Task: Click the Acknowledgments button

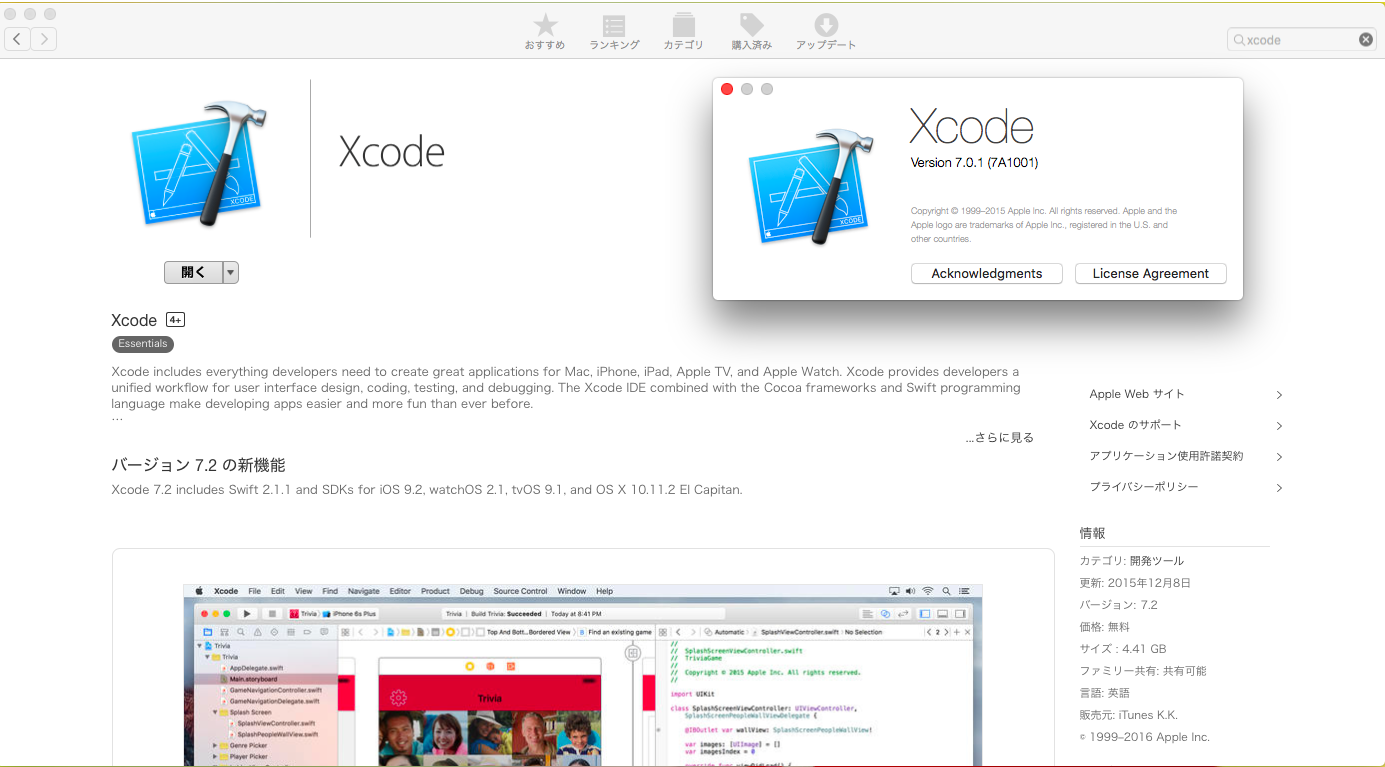Action: pyautogui.click(x=986, y=273)
